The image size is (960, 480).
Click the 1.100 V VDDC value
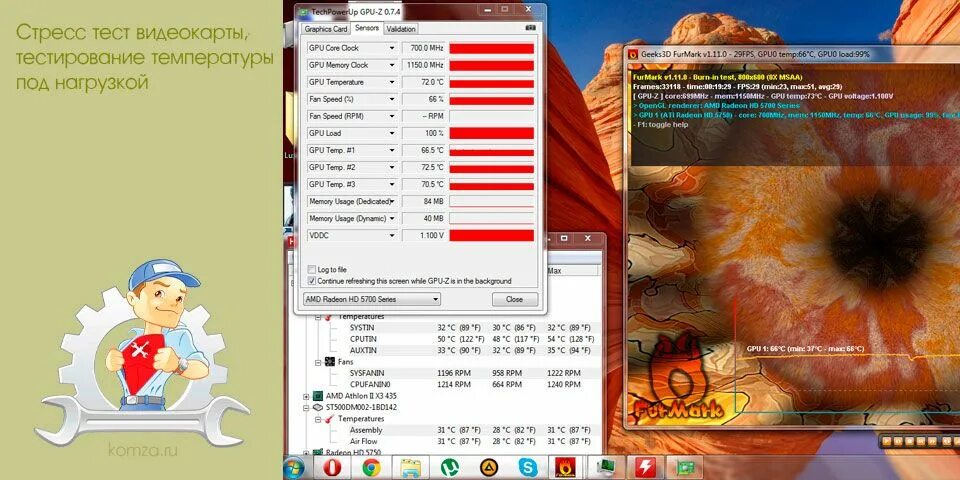[424, 236]
